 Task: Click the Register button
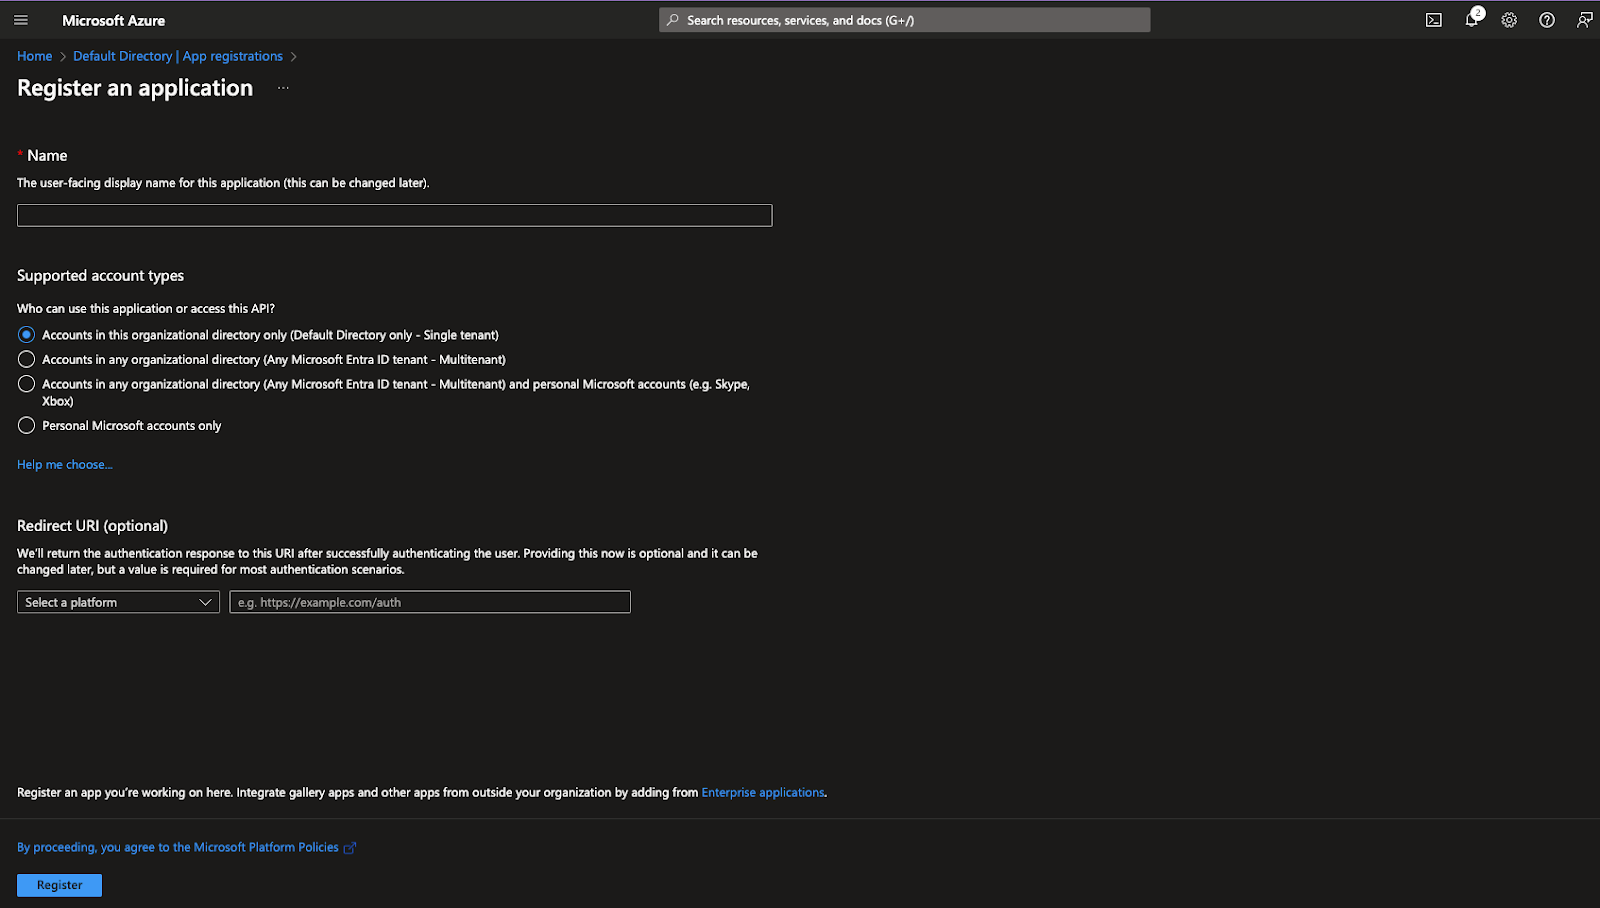coord(59,885)
